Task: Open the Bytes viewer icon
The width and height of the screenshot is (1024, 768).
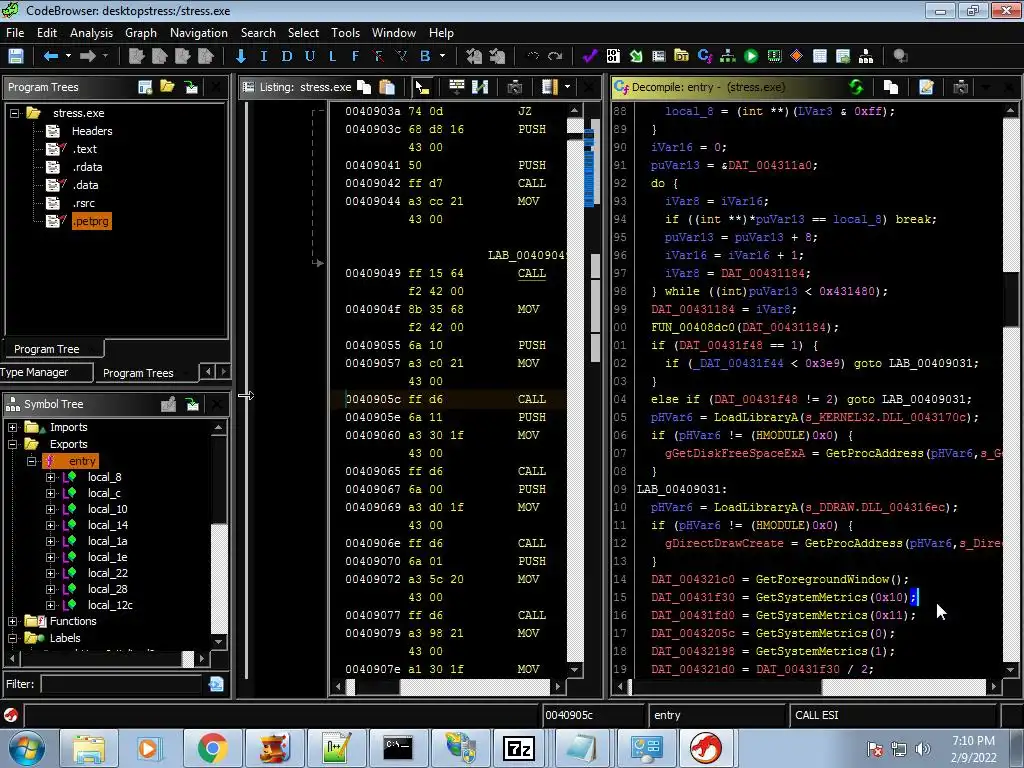Action: pyautogui.click(x=613, y=56)
